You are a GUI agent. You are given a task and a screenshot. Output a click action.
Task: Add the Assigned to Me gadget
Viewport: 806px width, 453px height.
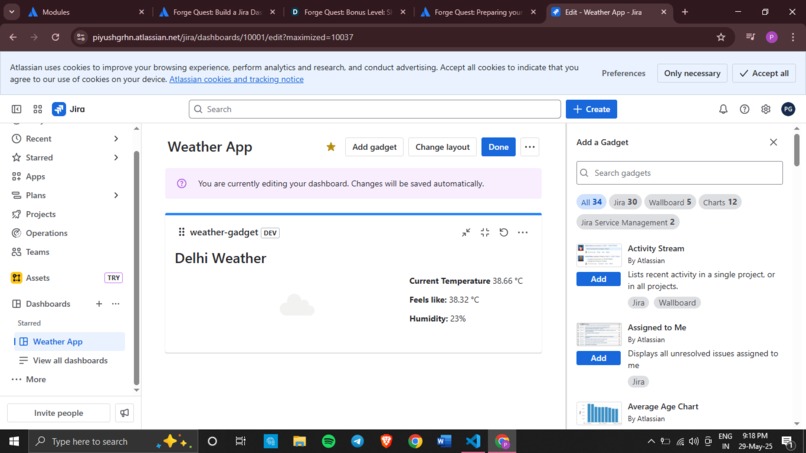598,358
